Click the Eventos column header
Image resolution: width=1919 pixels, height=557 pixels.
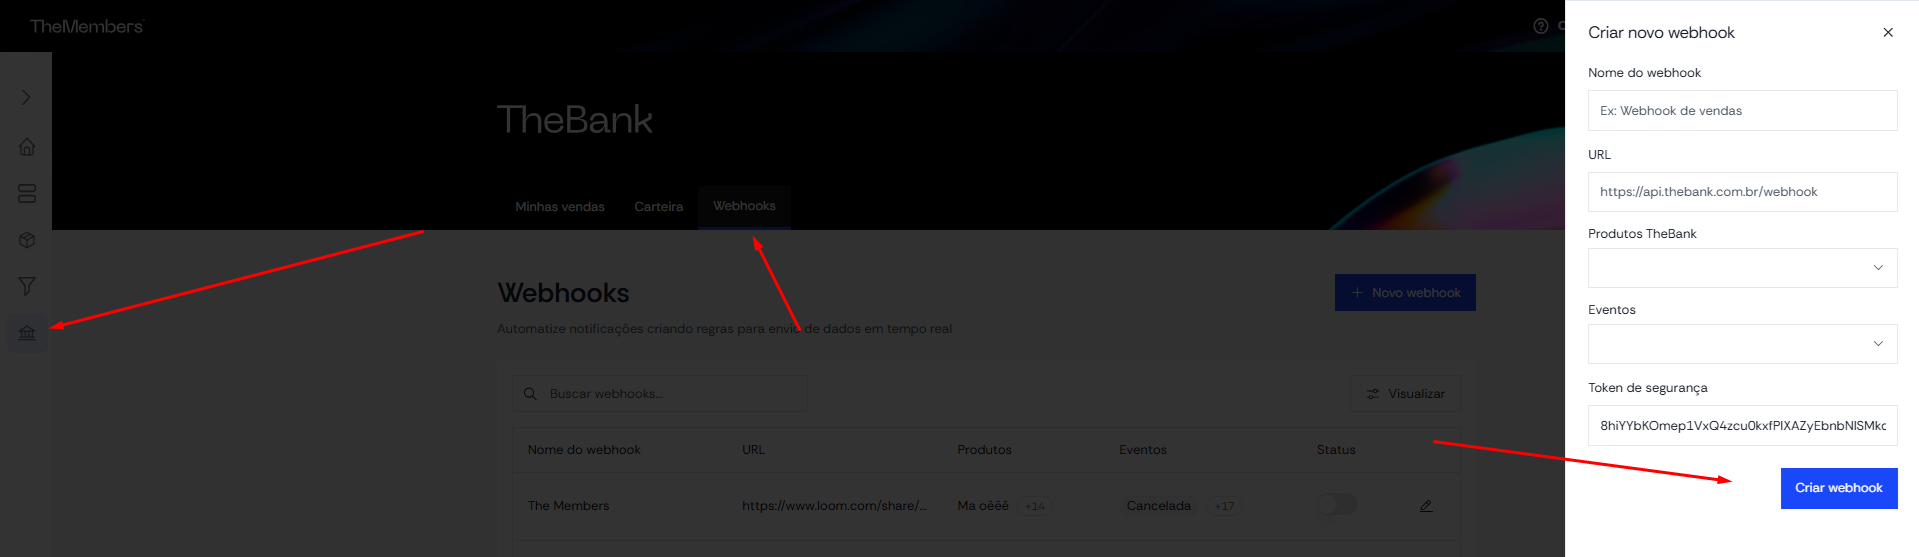click(1142, 450)
